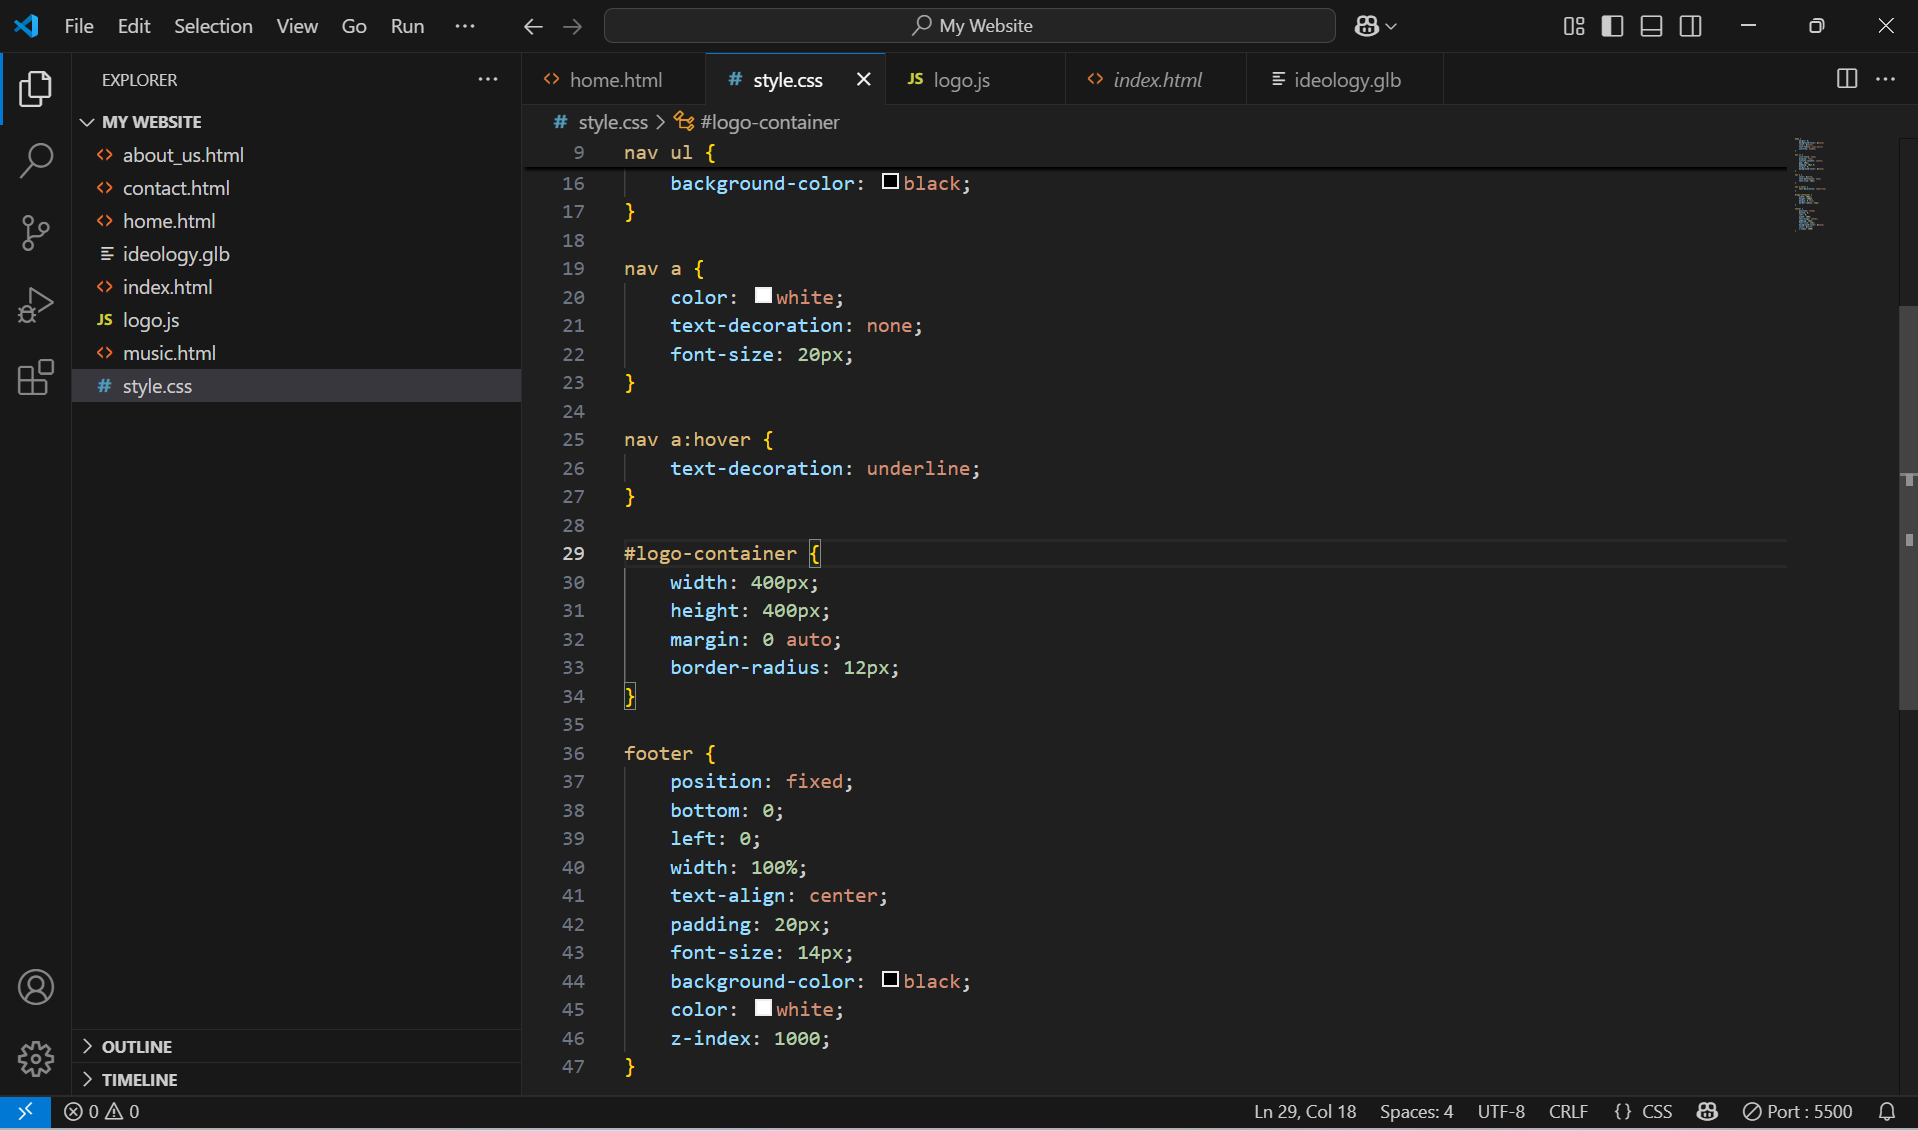Open the View menu
Image resolution: width=1918 pixels, height=1131 pixels.
coord(297,26)
